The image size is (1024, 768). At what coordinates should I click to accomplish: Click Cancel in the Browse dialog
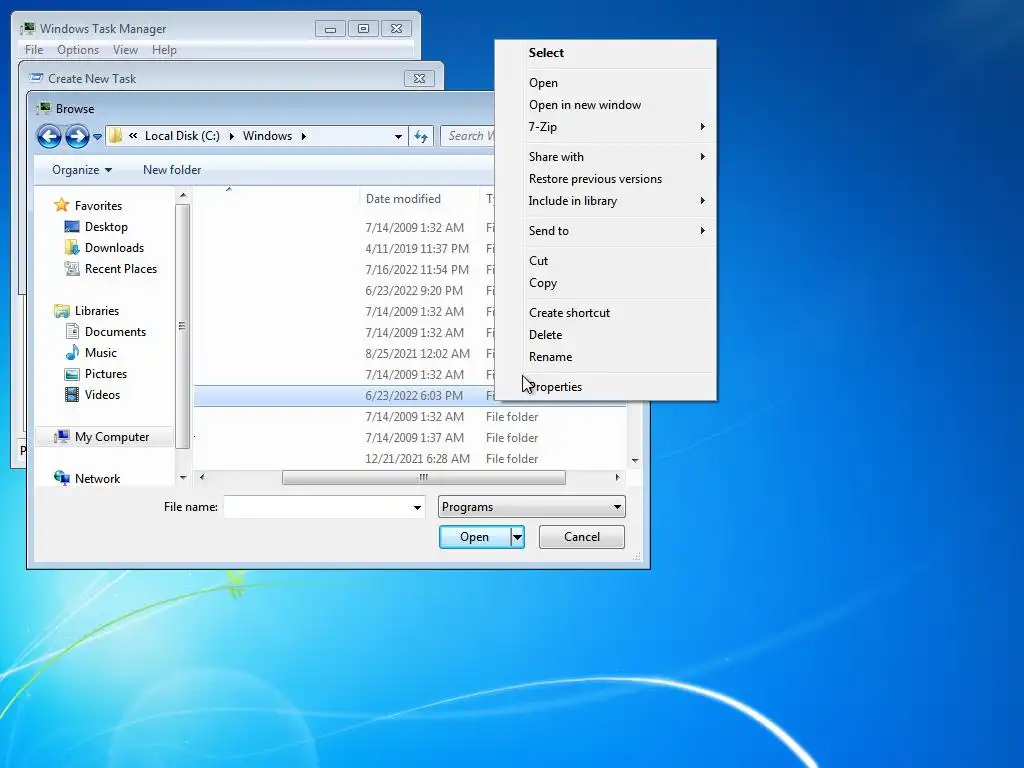[x=581, y=537]
